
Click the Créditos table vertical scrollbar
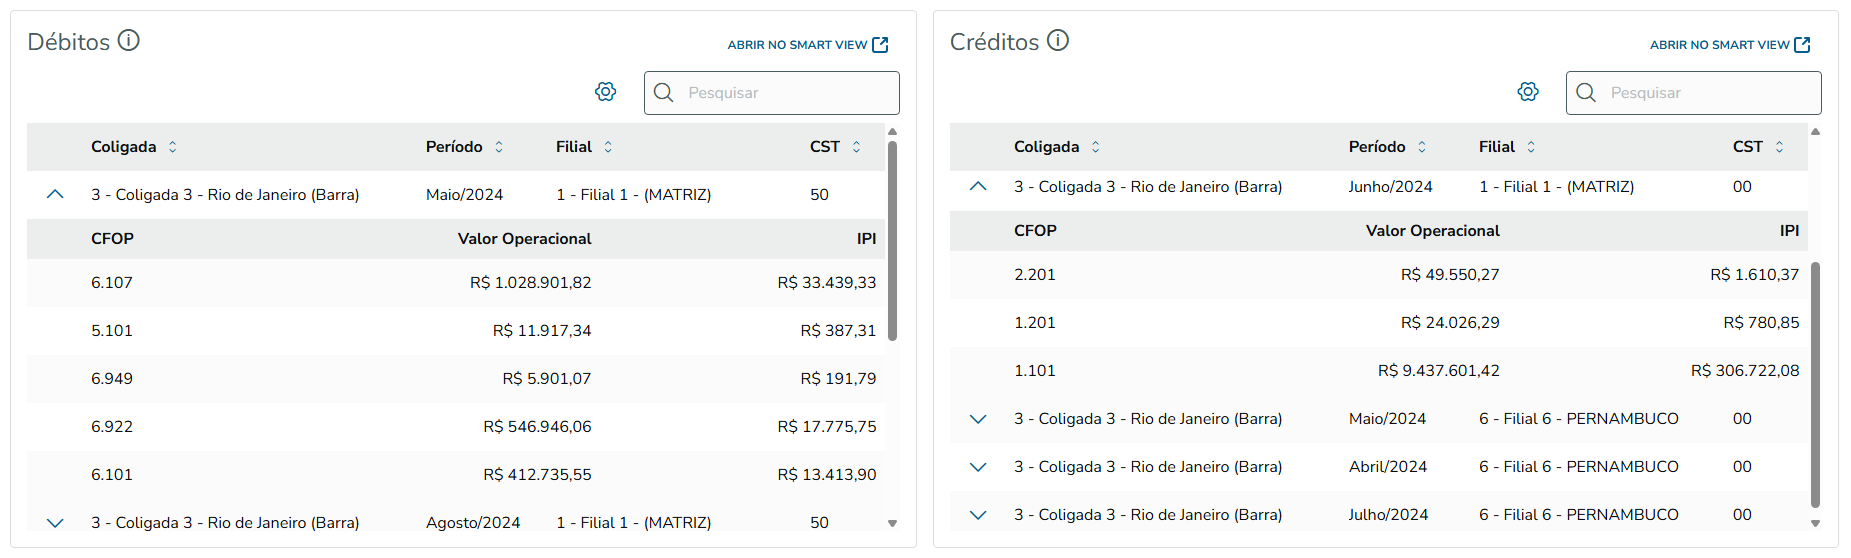(1815, 385)
